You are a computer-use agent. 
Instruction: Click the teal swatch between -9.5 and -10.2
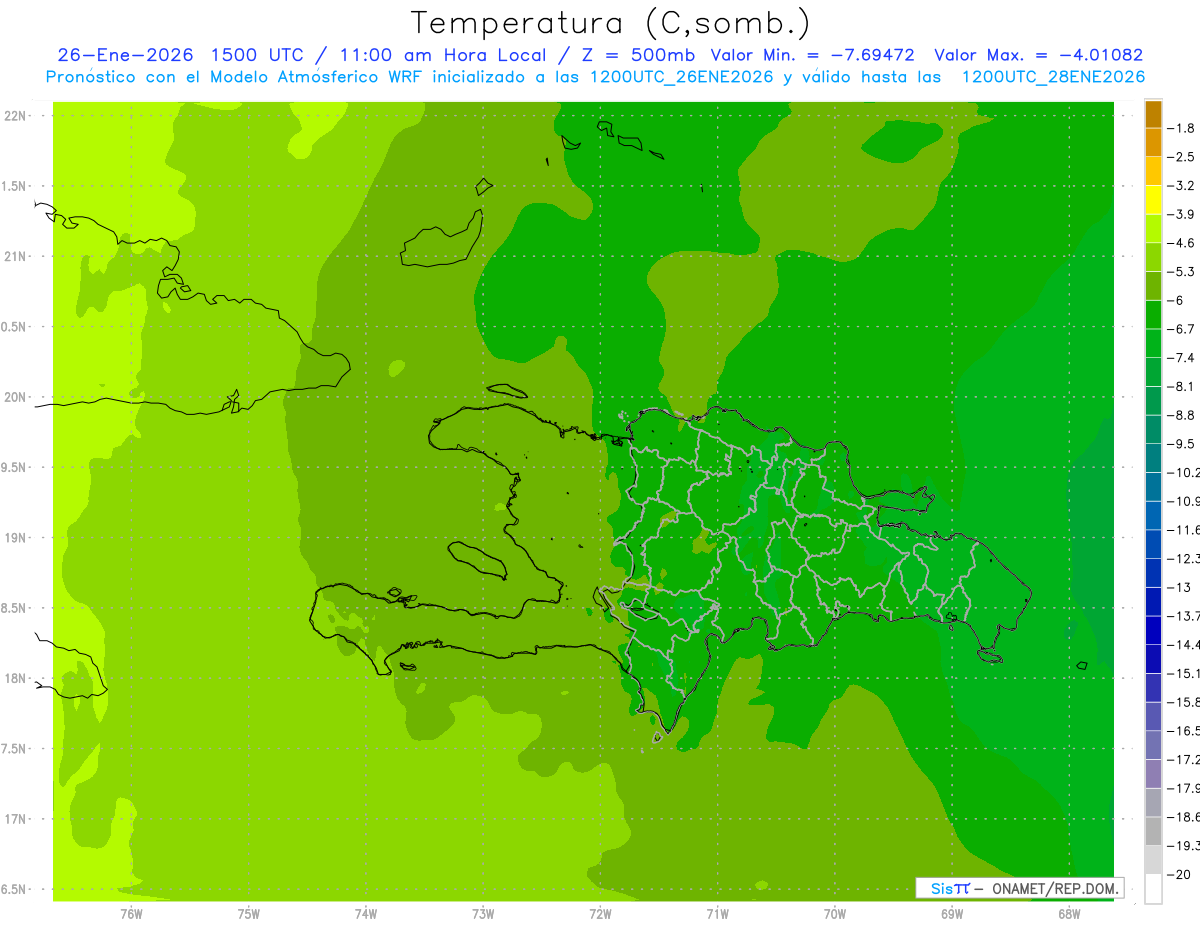[x=1153, y=458]
